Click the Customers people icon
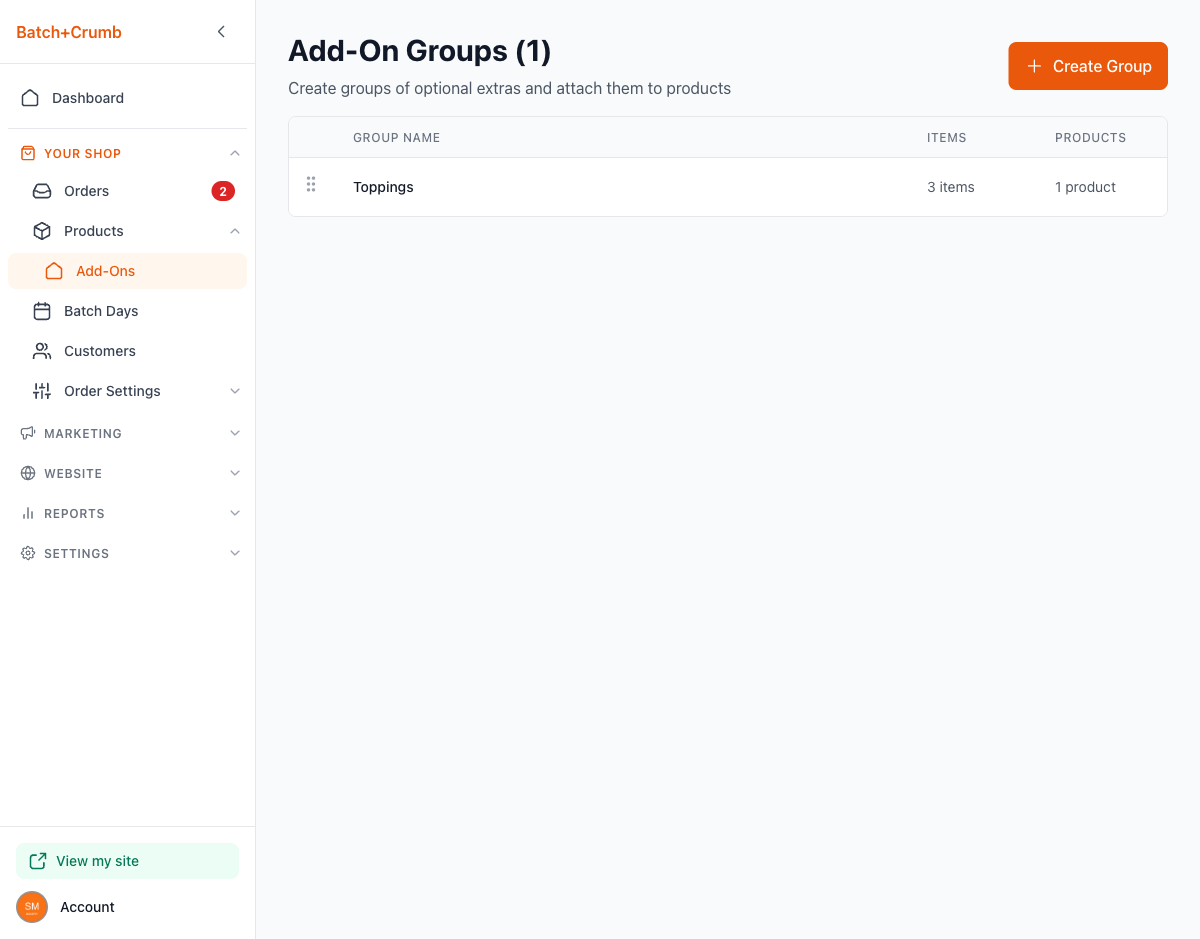Image resolution: width=1200 pixels, height=939 pixels. [42, 351]
